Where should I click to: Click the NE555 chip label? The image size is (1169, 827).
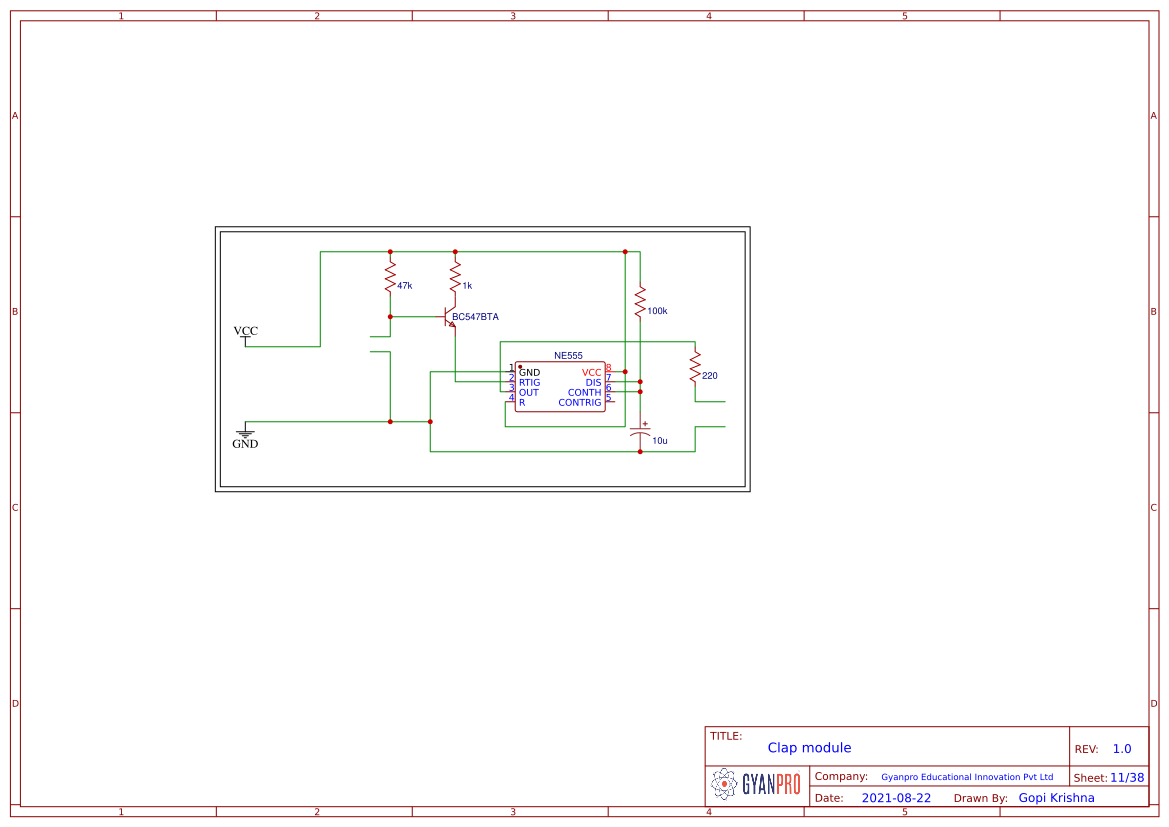(568, 356)
